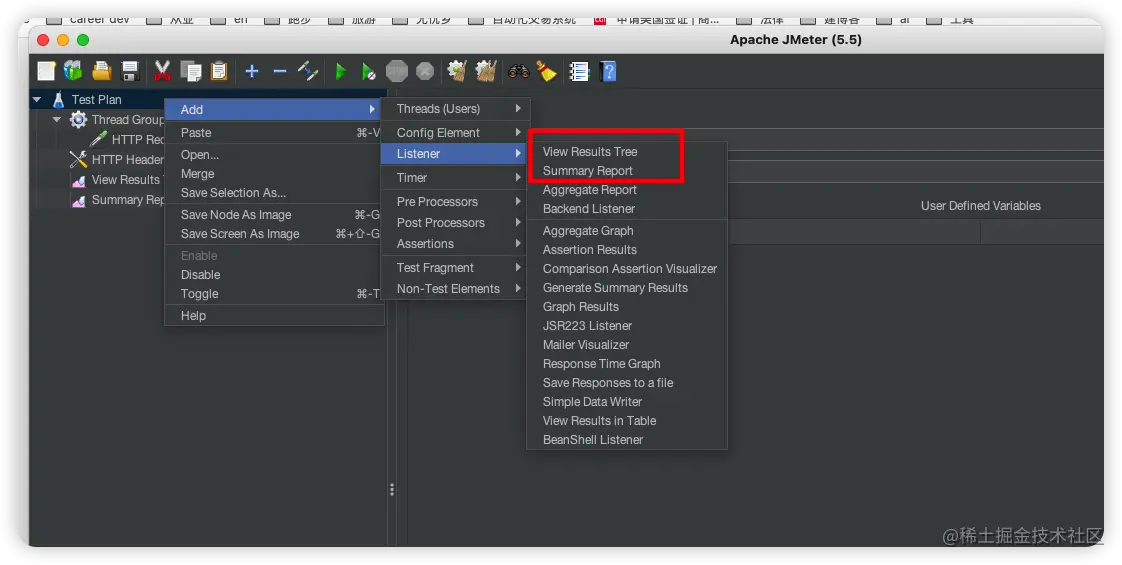
Task: Select the Test Plan flask icon
Action: tap(59, 99)
